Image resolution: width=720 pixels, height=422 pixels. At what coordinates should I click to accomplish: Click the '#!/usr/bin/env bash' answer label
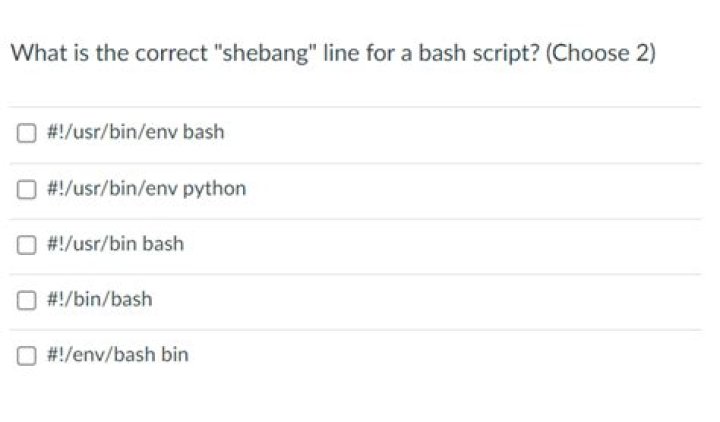[x=135, y=132]
